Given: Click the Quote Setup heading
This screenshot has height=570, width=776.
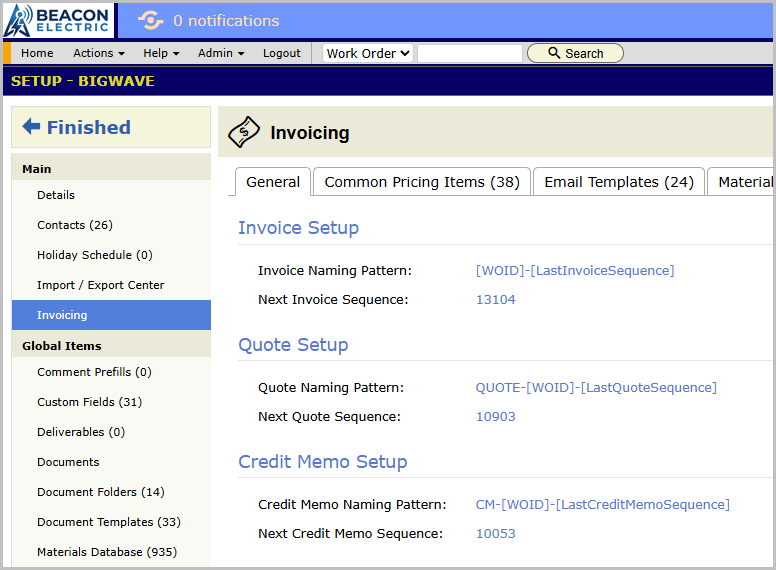Looking at the screenshot, I should point(293,344).
